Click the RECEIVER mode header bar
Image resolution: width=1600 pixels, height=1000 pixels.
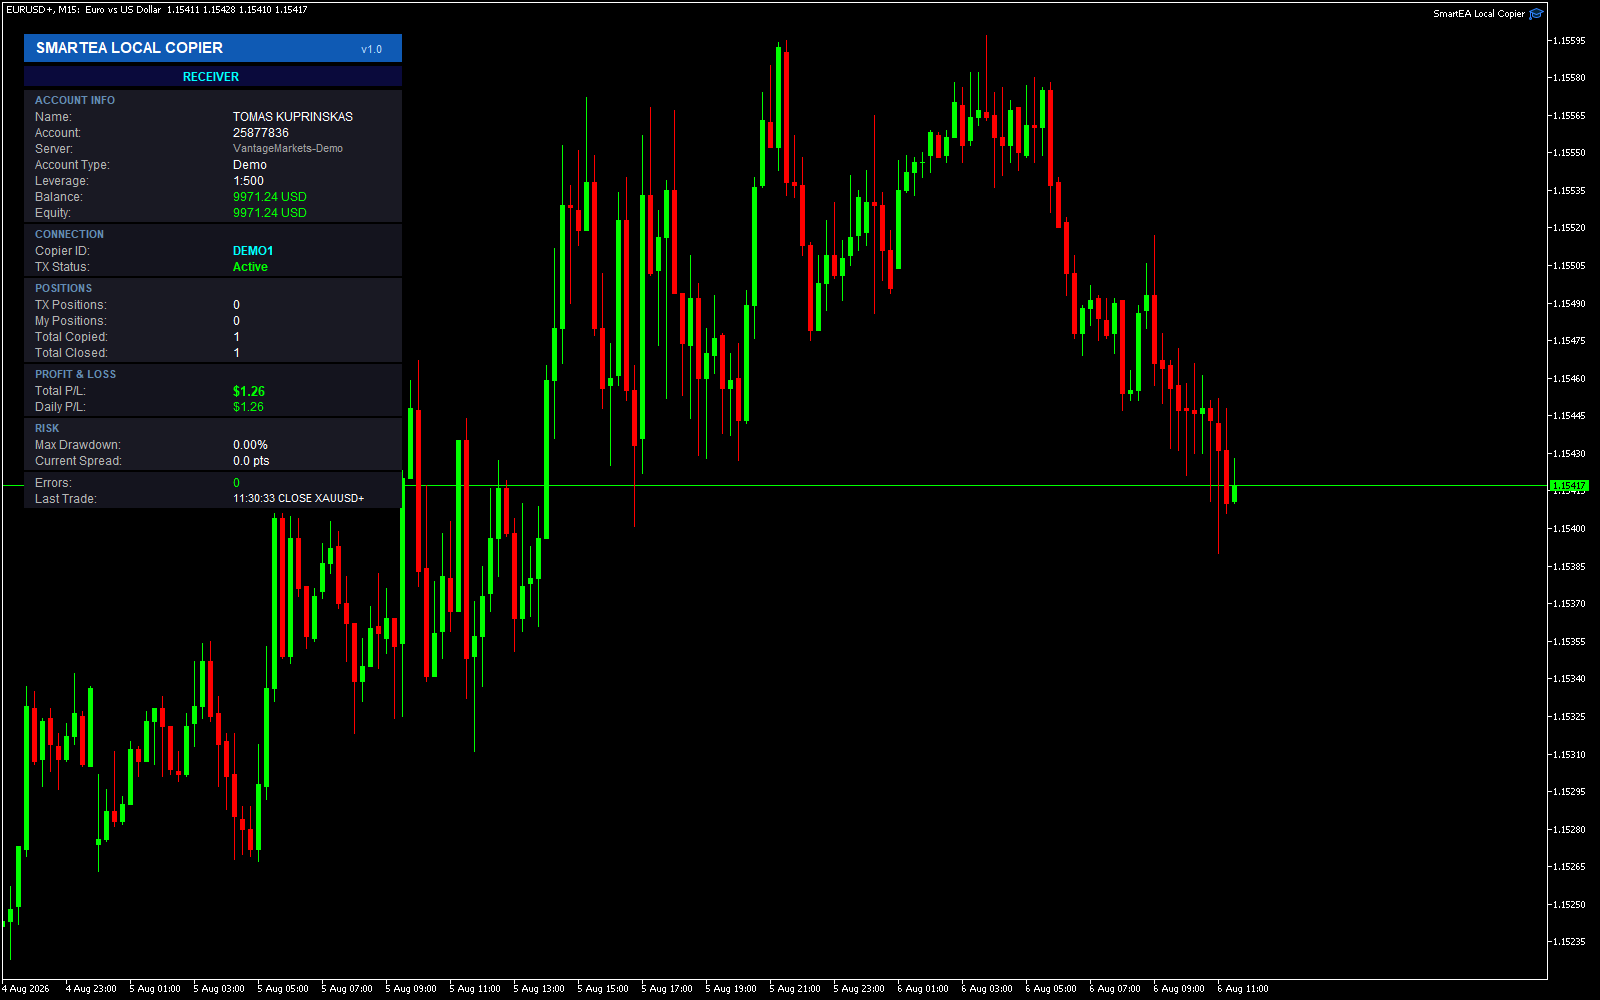point(213,76)
